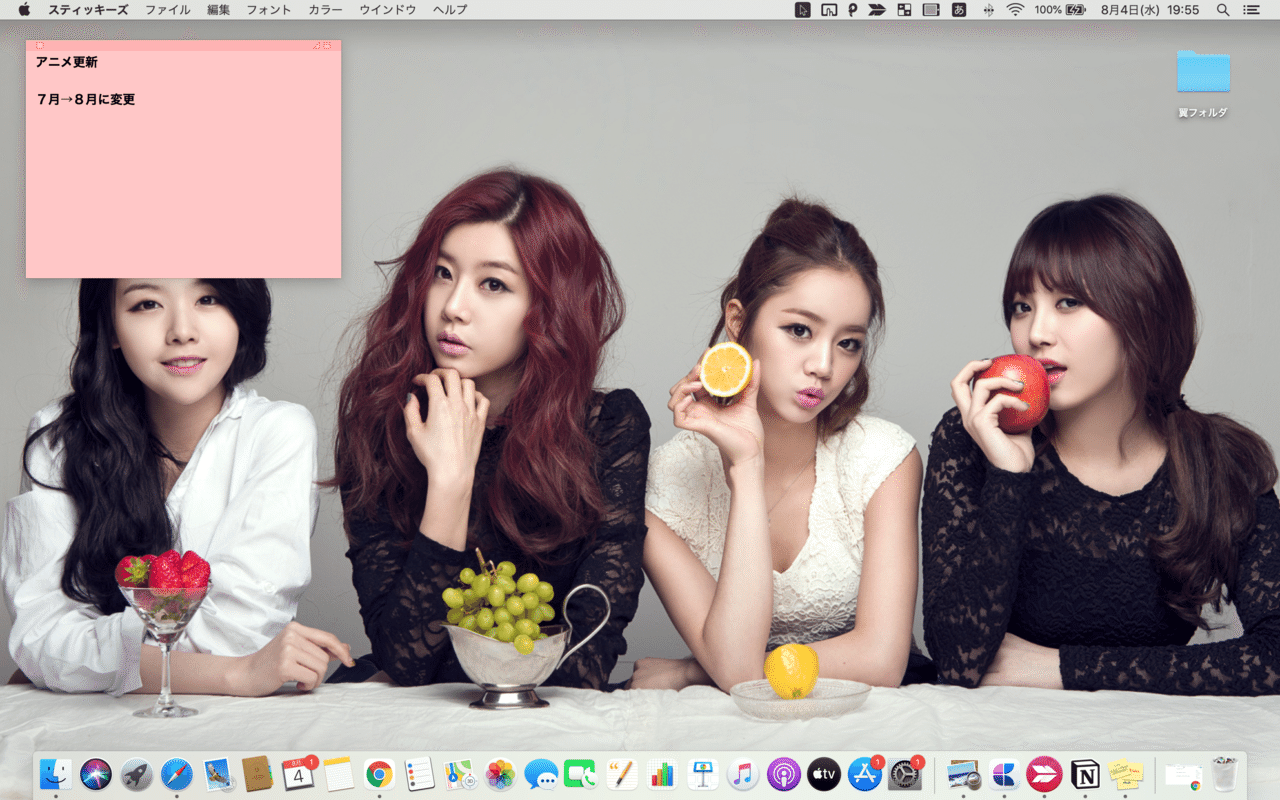Open Pages pen icon in dock
1280x800 pixels.
point(622,774)
